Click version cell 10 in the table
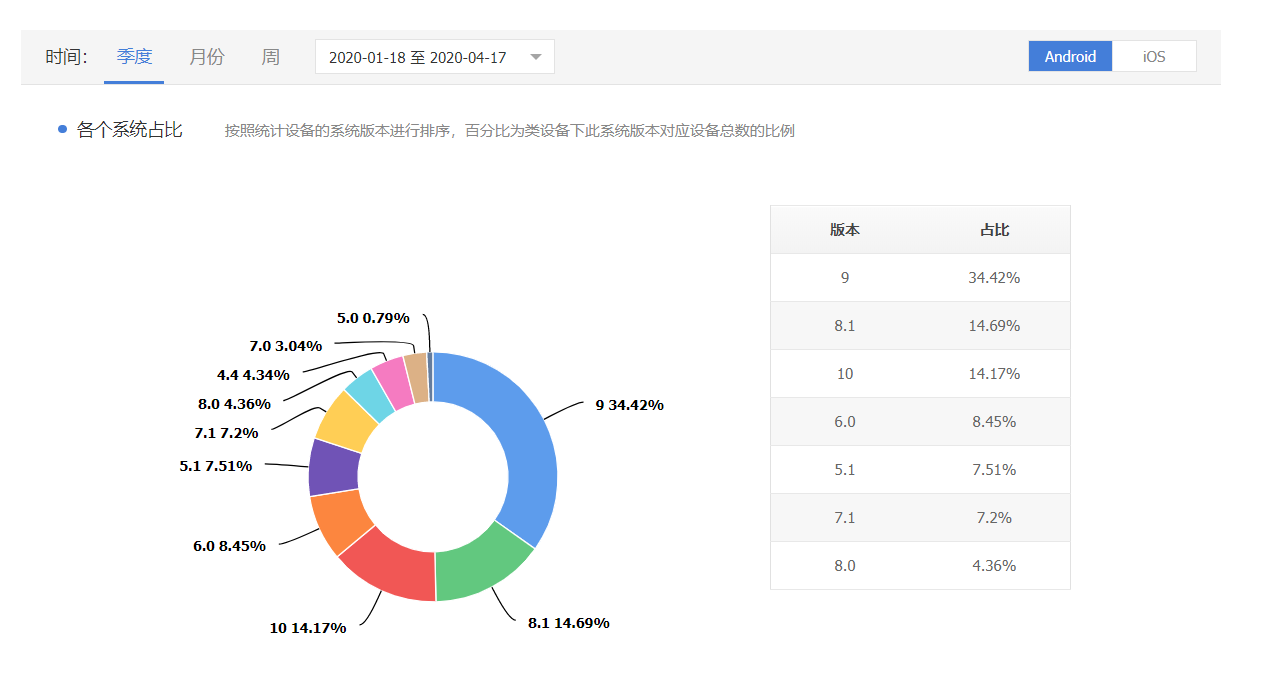This screenshot has width=1280, height=695. pyautogui.click(x=845, y=374)
